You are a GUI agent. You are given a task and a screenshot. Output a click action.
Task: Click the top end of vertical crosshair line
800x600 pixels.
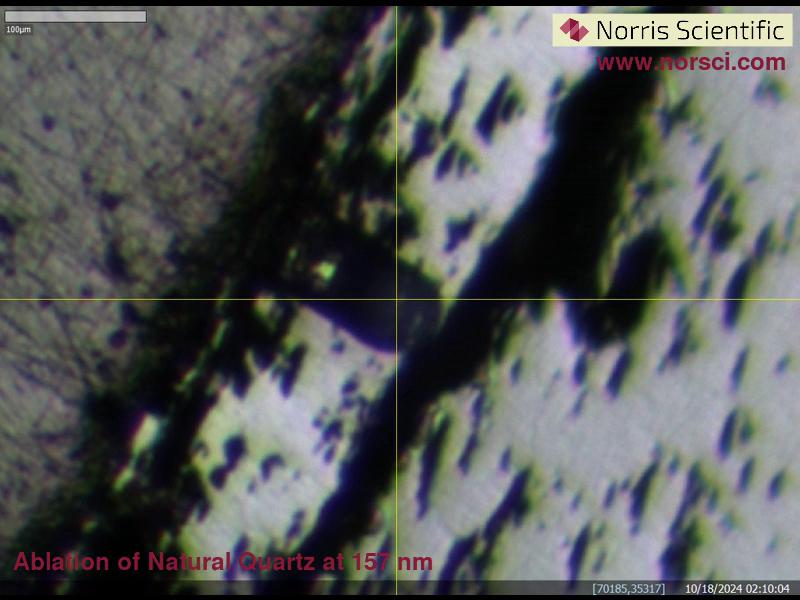397,9
